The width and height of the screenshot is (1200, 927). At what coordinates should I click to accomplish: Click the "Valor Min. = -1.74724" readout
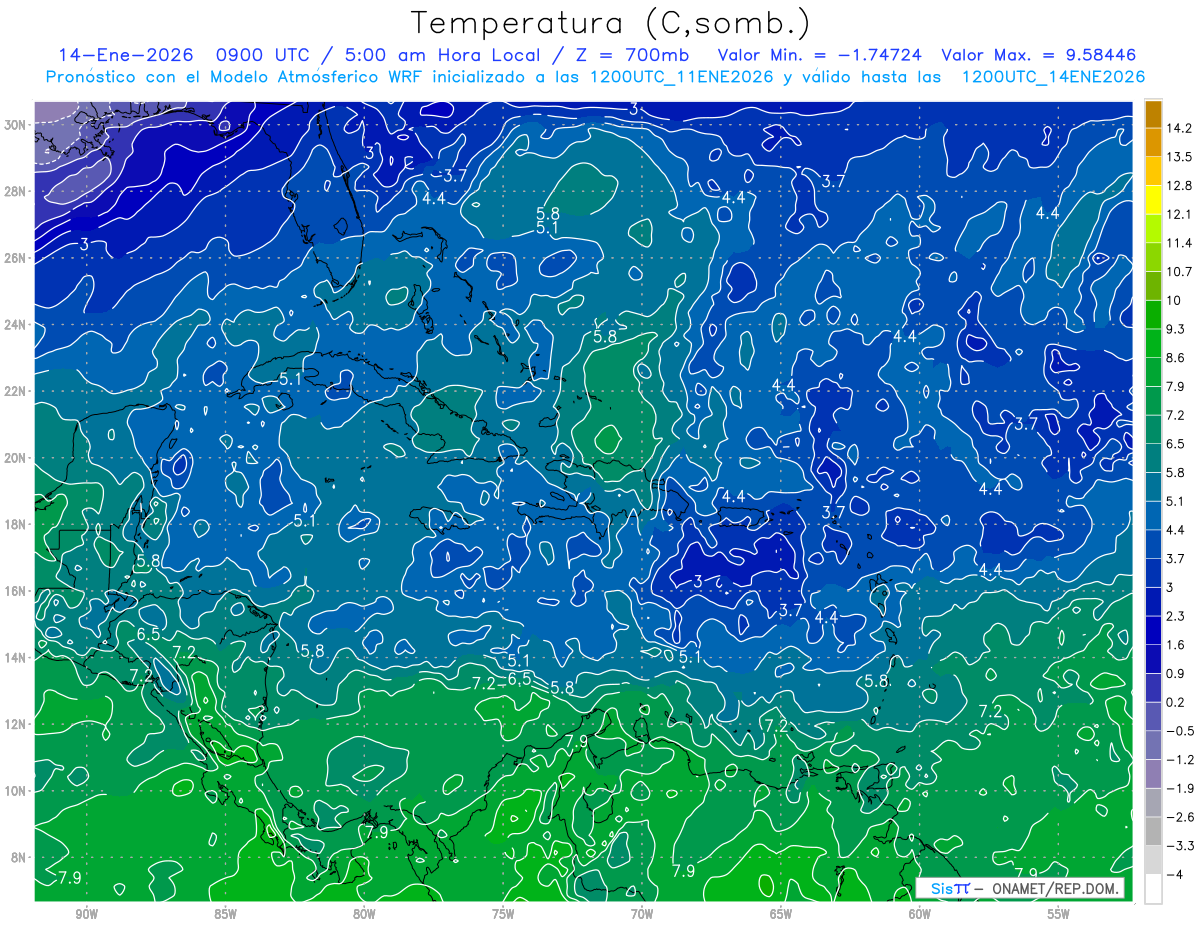point(820,55)
